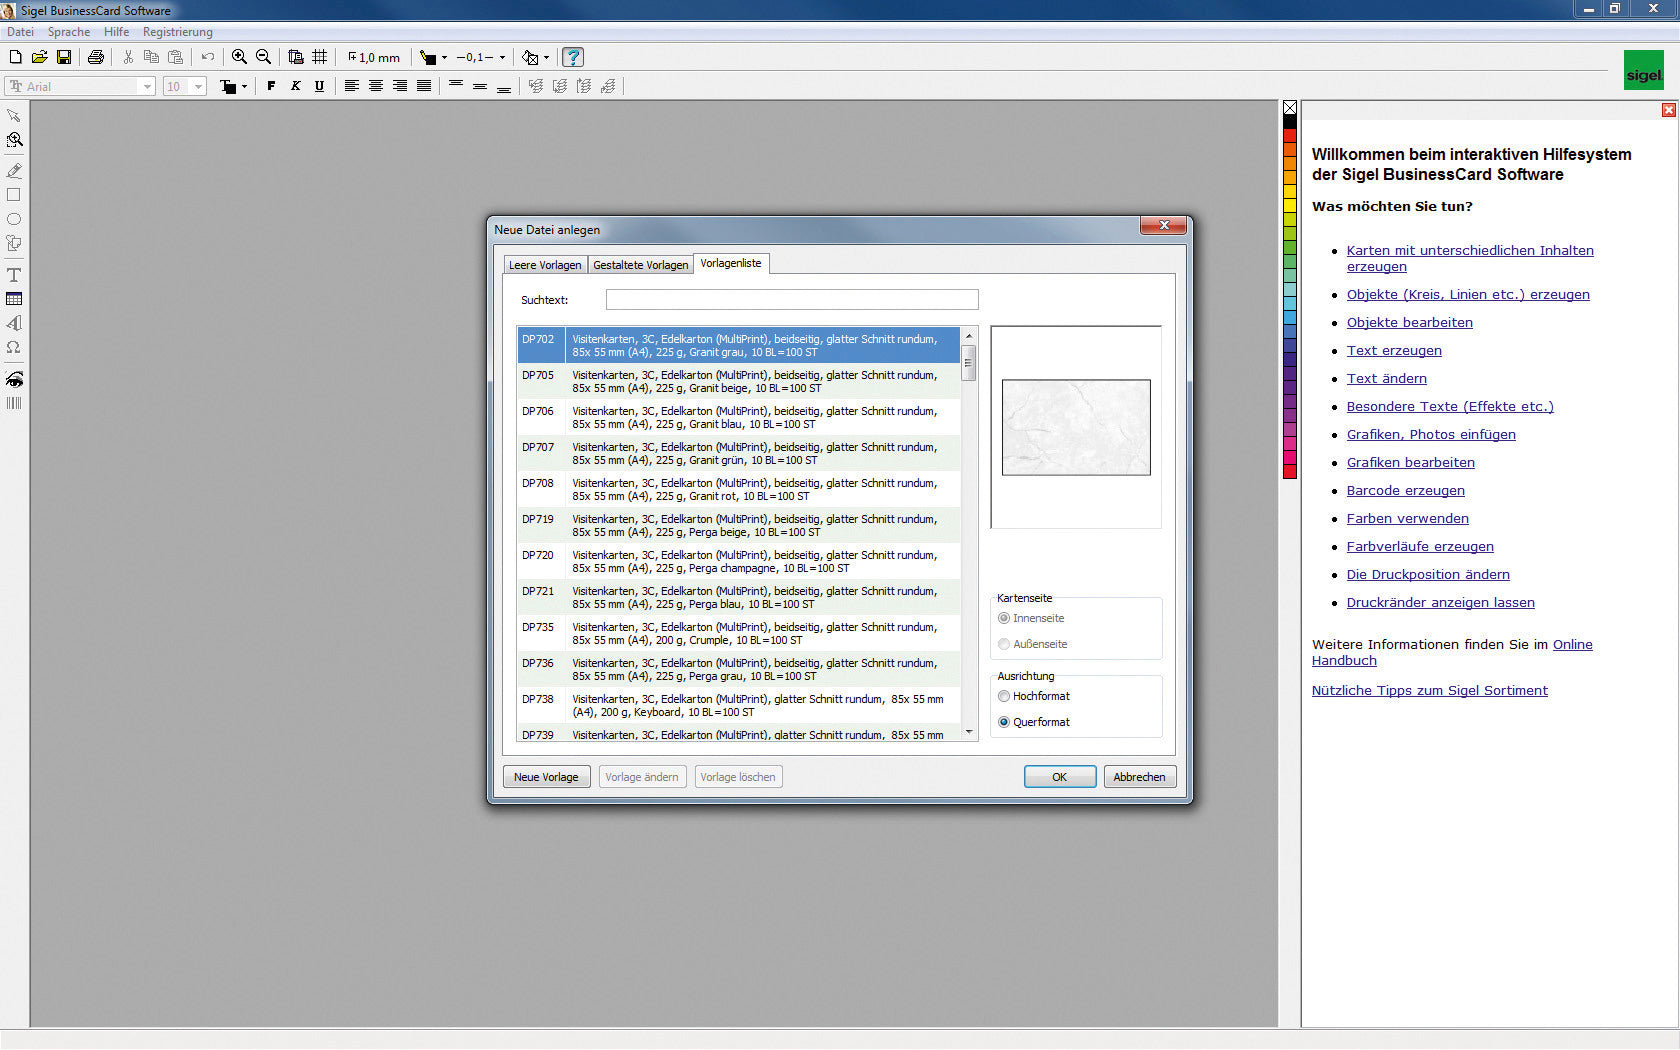Choose the Ellipse drawing tool
Screen dimensions: 1680x1050
tap(14, 220)
